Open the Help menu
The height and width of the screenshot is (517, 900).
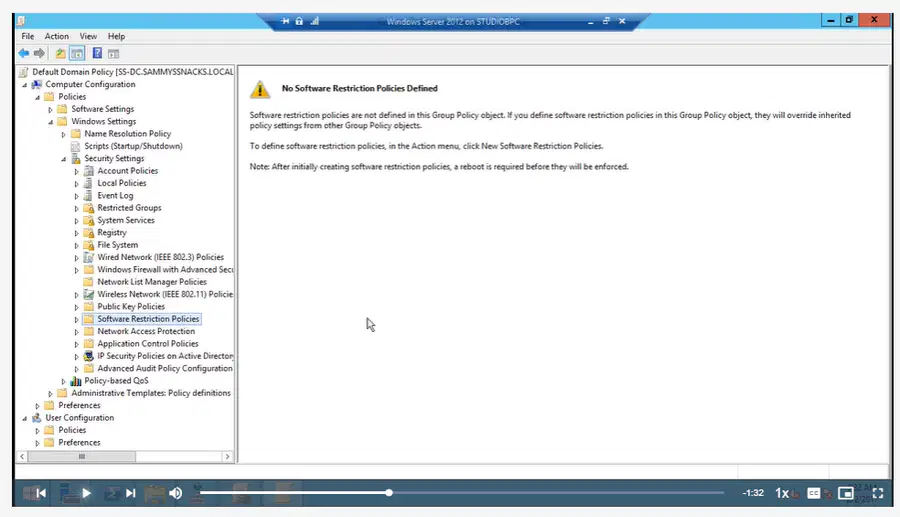(x=117, y=36)
